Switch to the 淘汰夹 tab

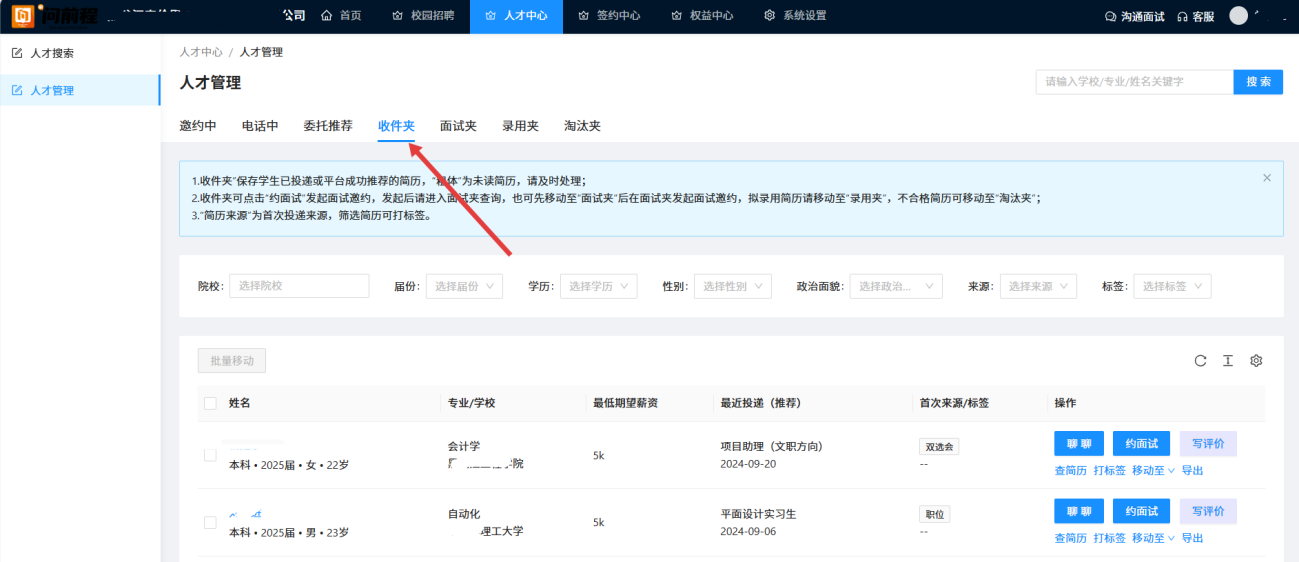(x=582, y=126)
